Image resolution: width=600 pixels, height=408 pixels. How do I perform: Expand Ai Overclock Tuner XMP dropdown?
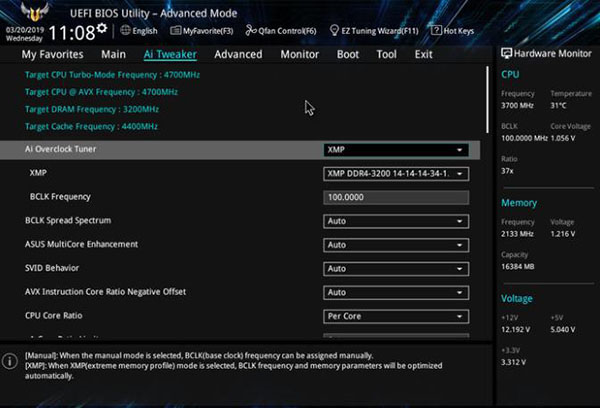[x=396, y=150]
